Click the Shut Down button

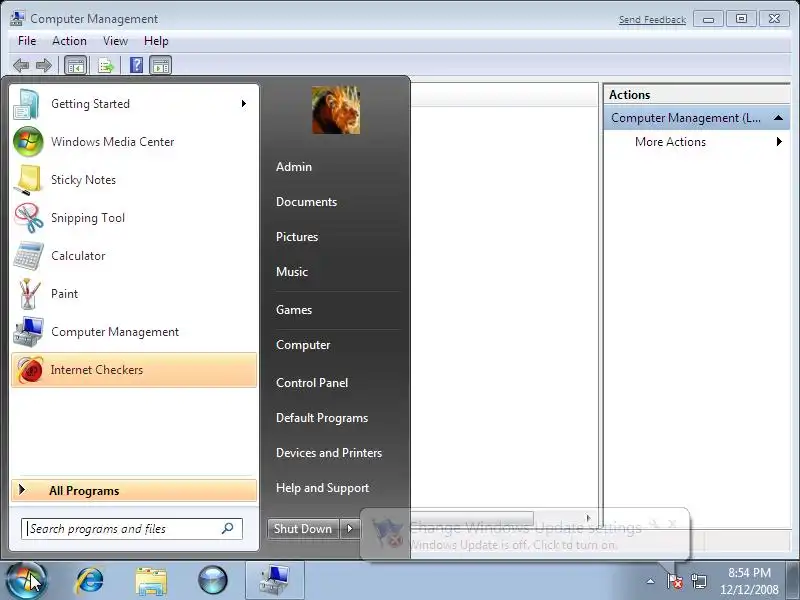[x=303, y=529]
